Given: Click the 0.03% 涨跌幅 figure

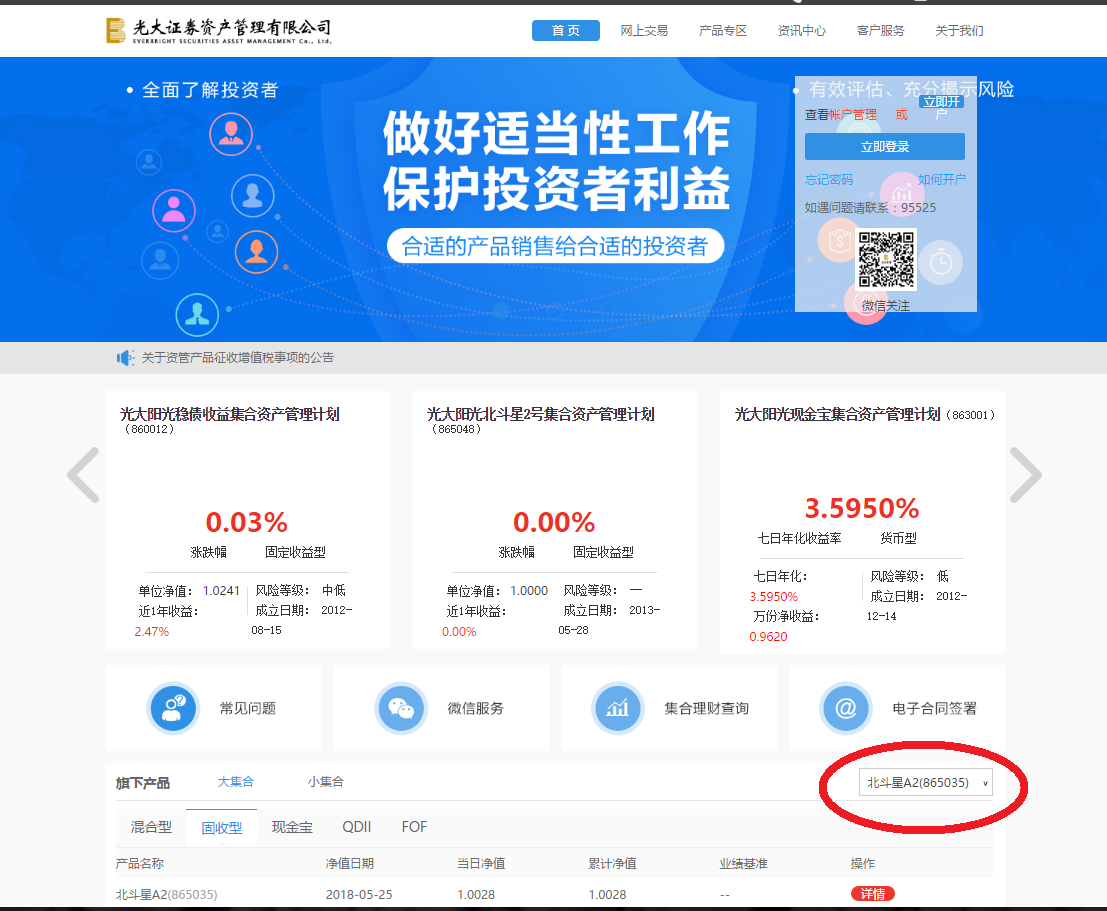Looking at the screenshot, I should point(246,523).
